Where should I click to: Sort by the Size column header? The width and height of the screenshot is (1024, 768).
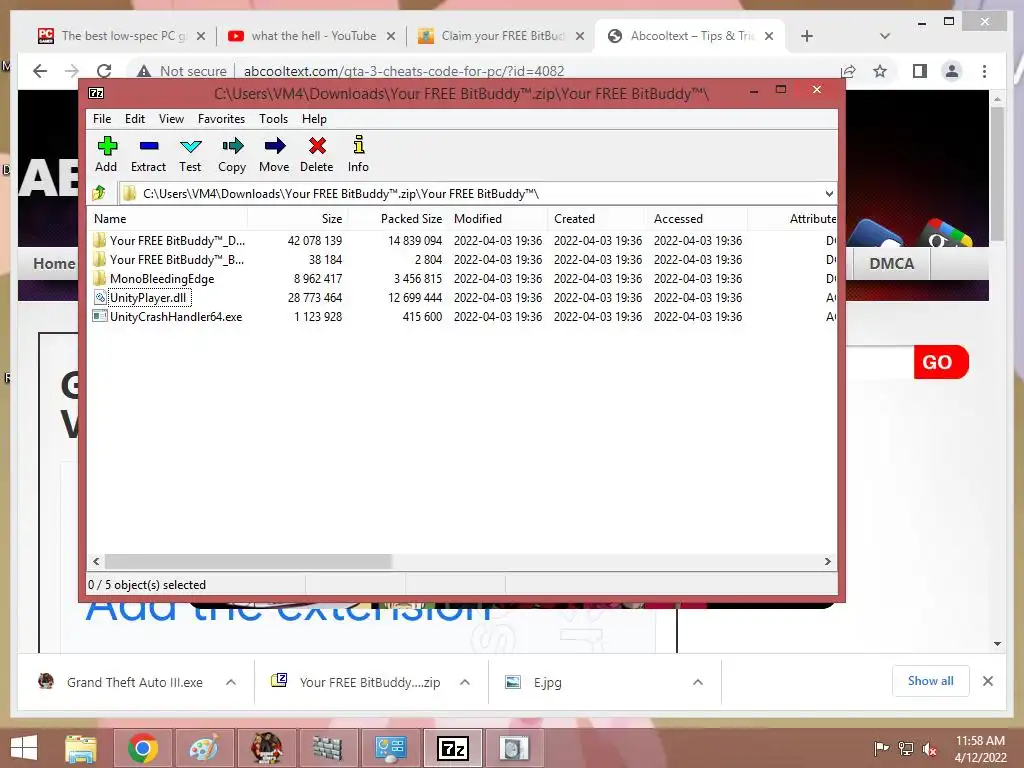[x=297, y=219]
